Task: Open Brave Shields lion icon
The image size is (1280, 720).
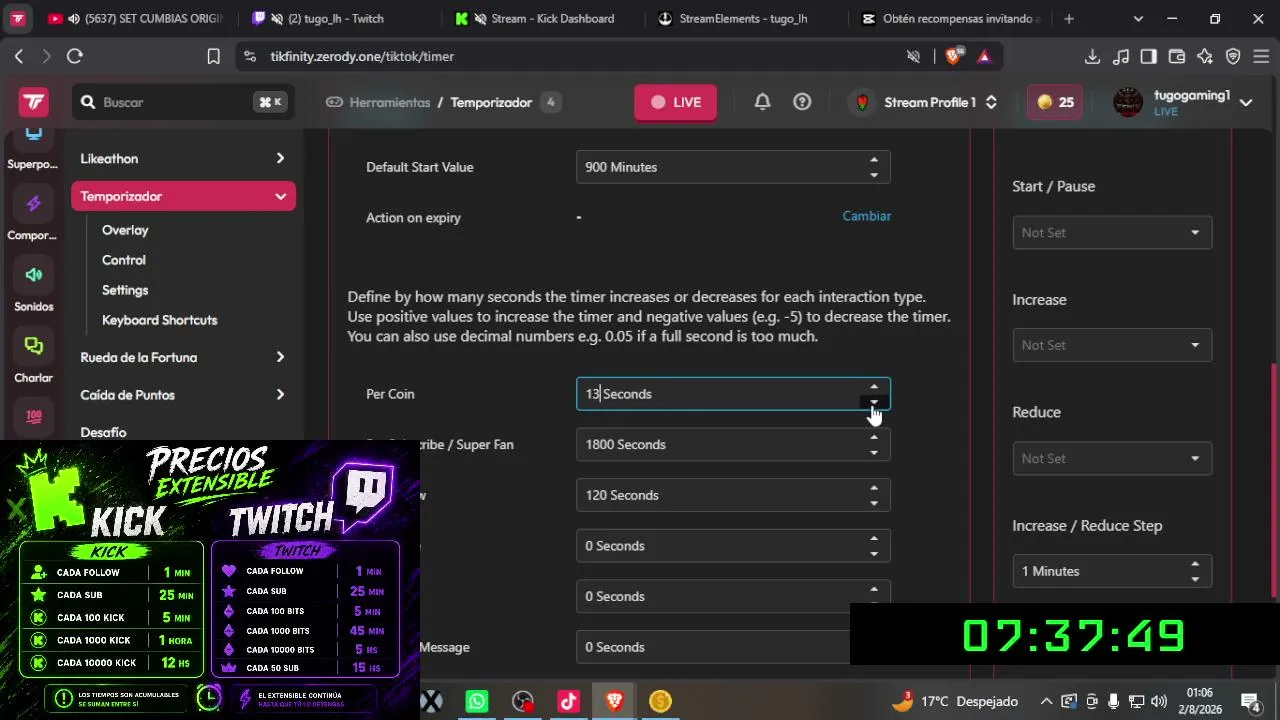Action: click(x=954, y=56)
